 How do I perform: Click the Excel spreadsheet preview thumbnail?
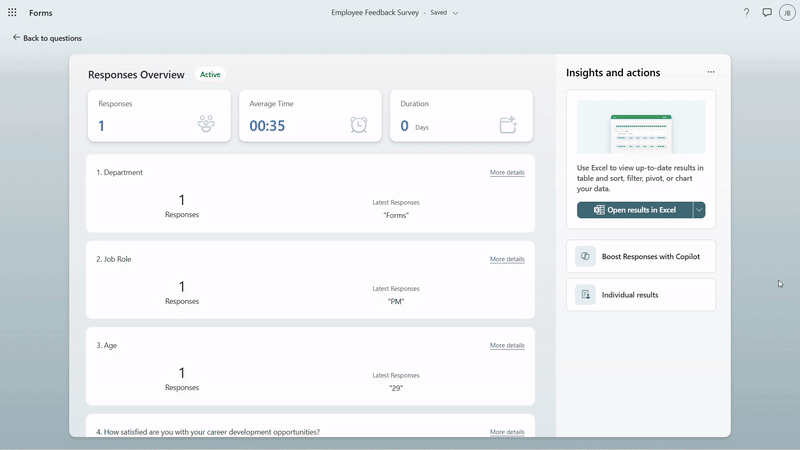coord(641,127)
